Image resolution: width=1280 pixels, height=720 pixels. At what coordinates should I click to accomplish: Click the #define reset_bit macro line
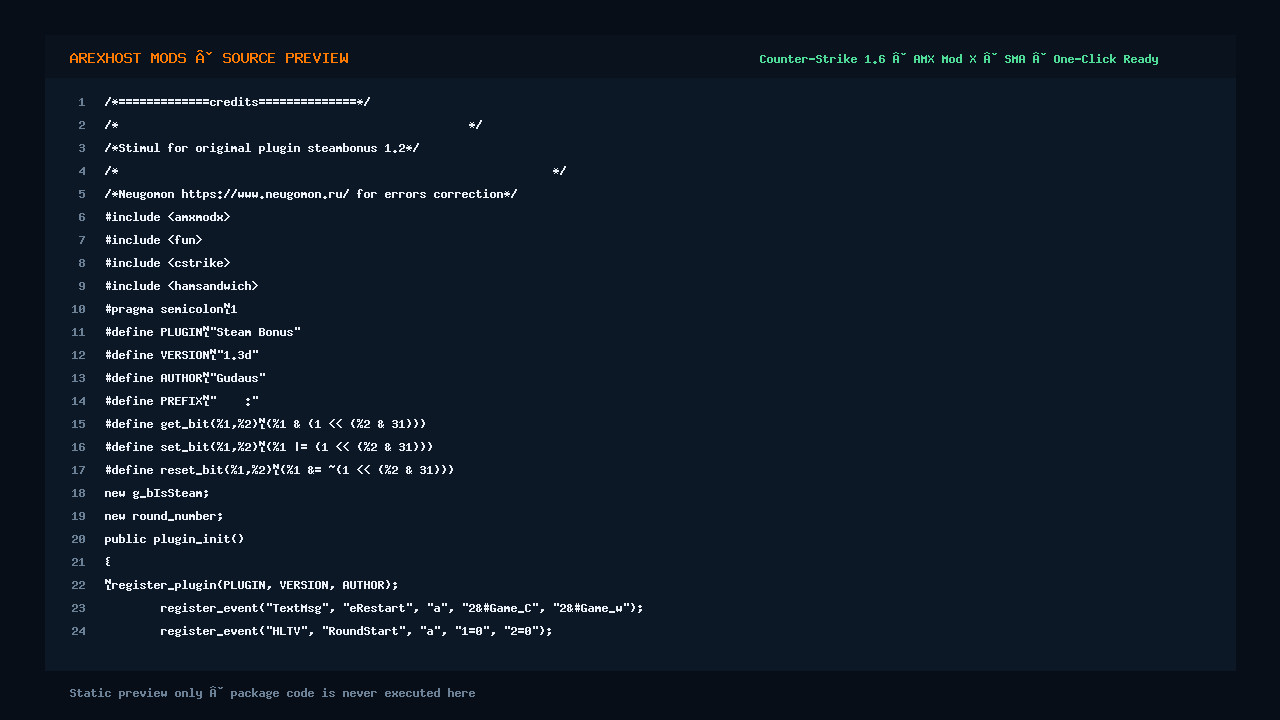279,470
